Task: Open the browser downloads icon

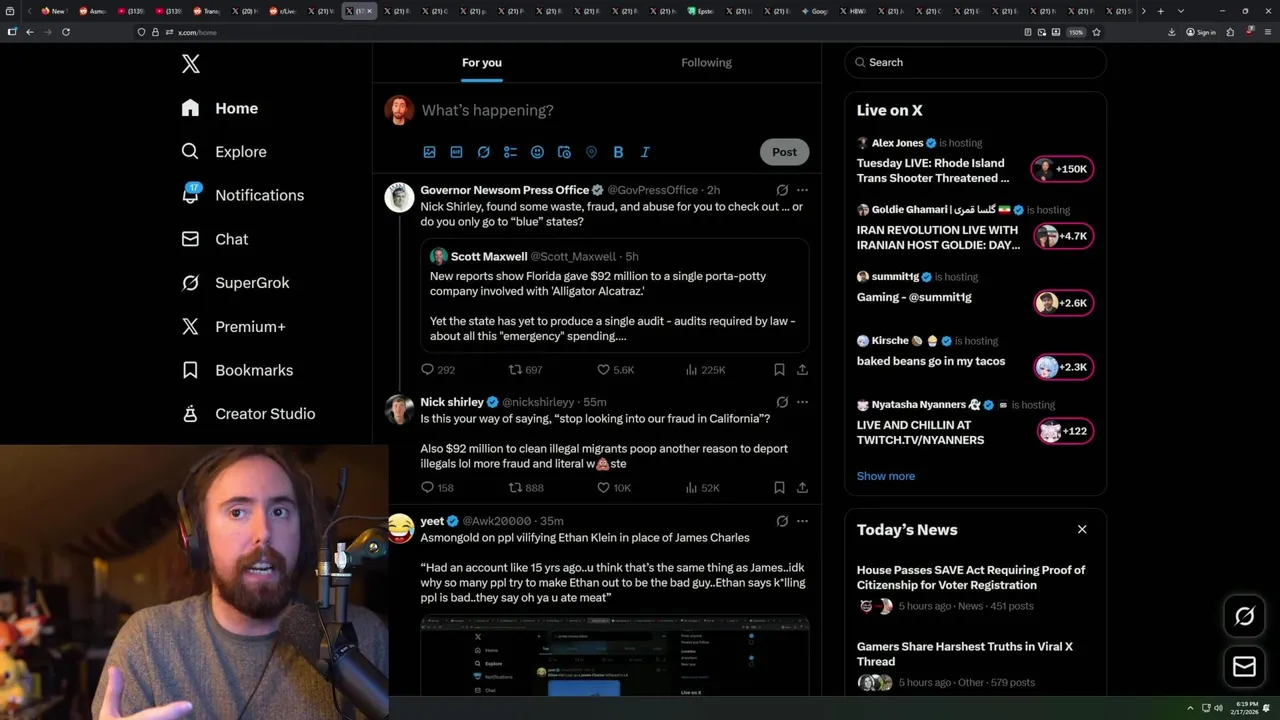Action: pyautogui.click(x=1171, y=32)
